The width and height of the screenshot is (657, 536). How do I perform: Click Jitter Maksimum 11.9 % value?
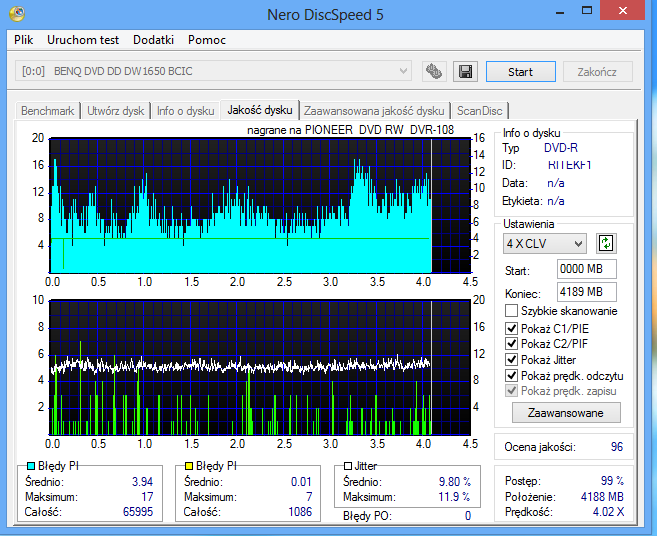pos(454,497)
